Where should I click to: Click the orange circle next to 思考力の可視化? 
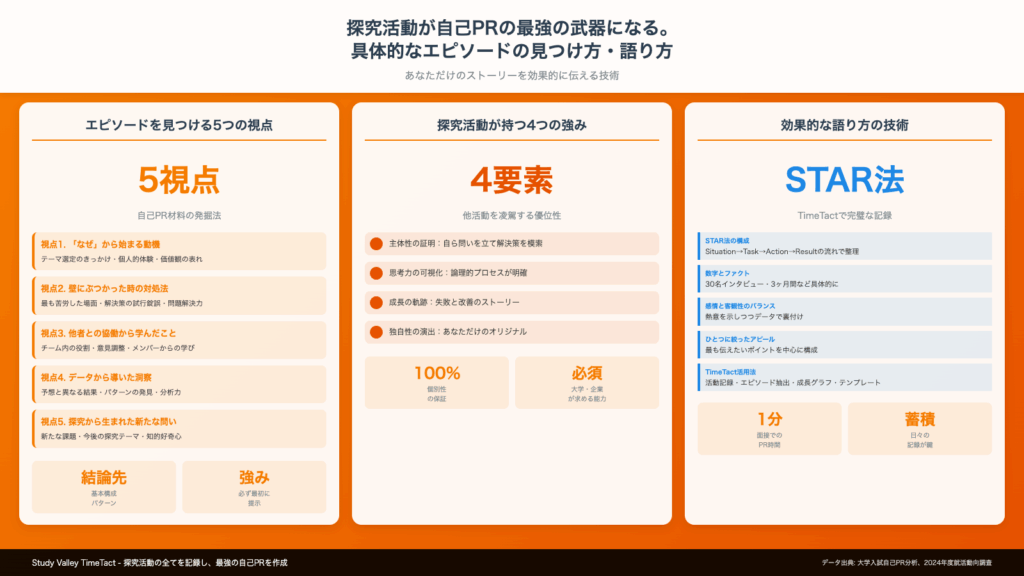(x=376, y=272)
